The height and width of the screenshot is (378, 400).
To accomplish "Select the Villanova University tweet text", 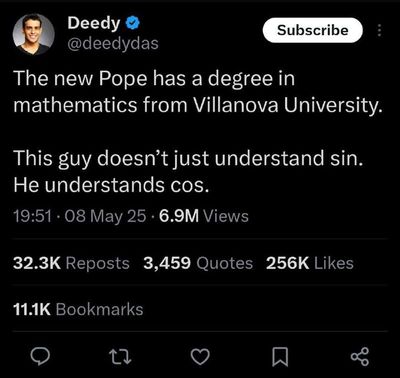I will [x=197, y=92].
